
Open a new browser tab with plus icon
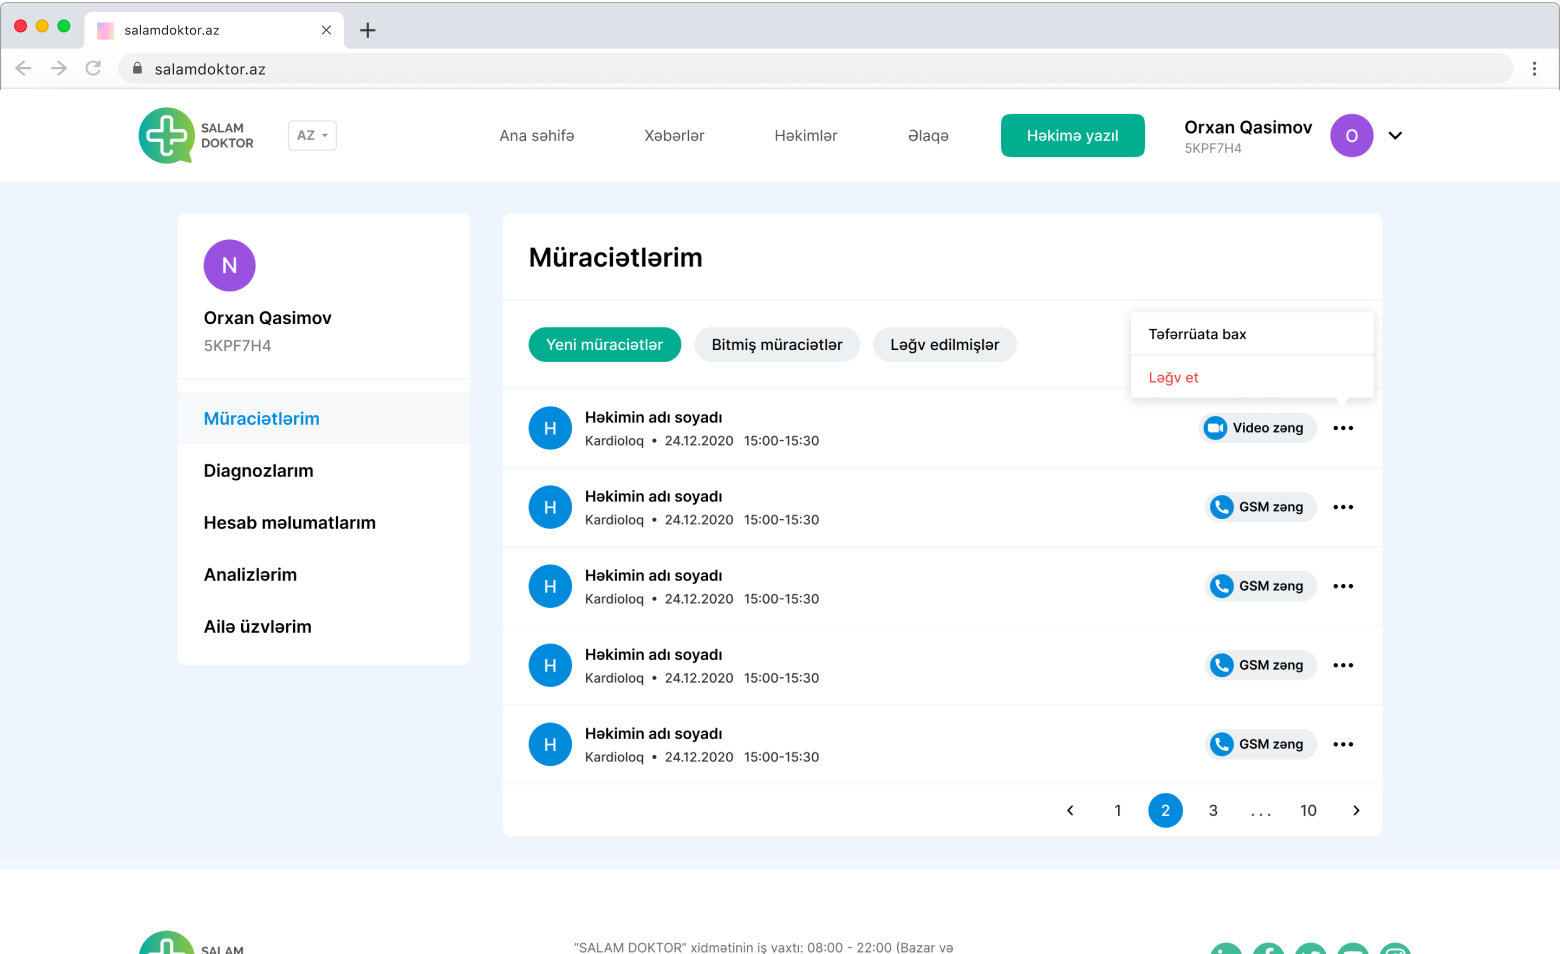[368, 30]
